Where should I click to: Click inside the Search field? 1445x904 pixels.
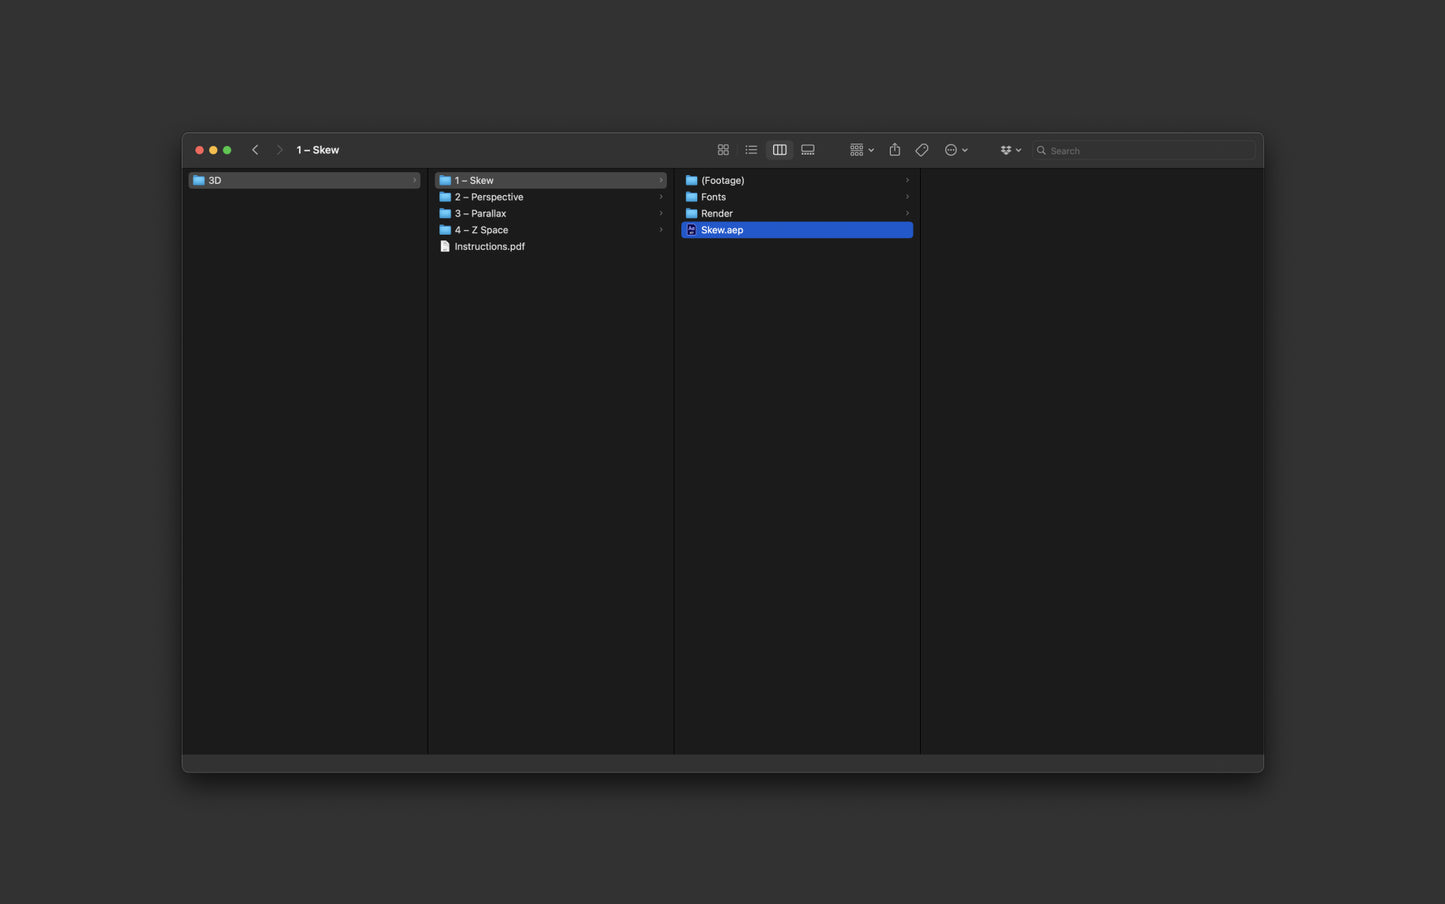[x=1144, y=150]
